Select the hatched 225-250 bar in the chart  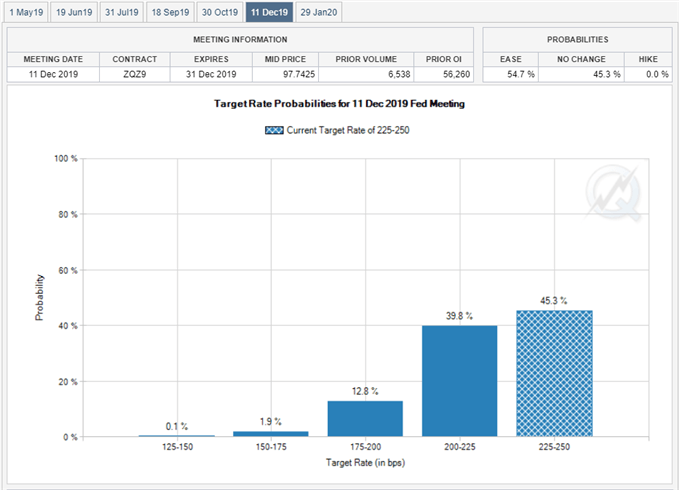click(556, 374)
